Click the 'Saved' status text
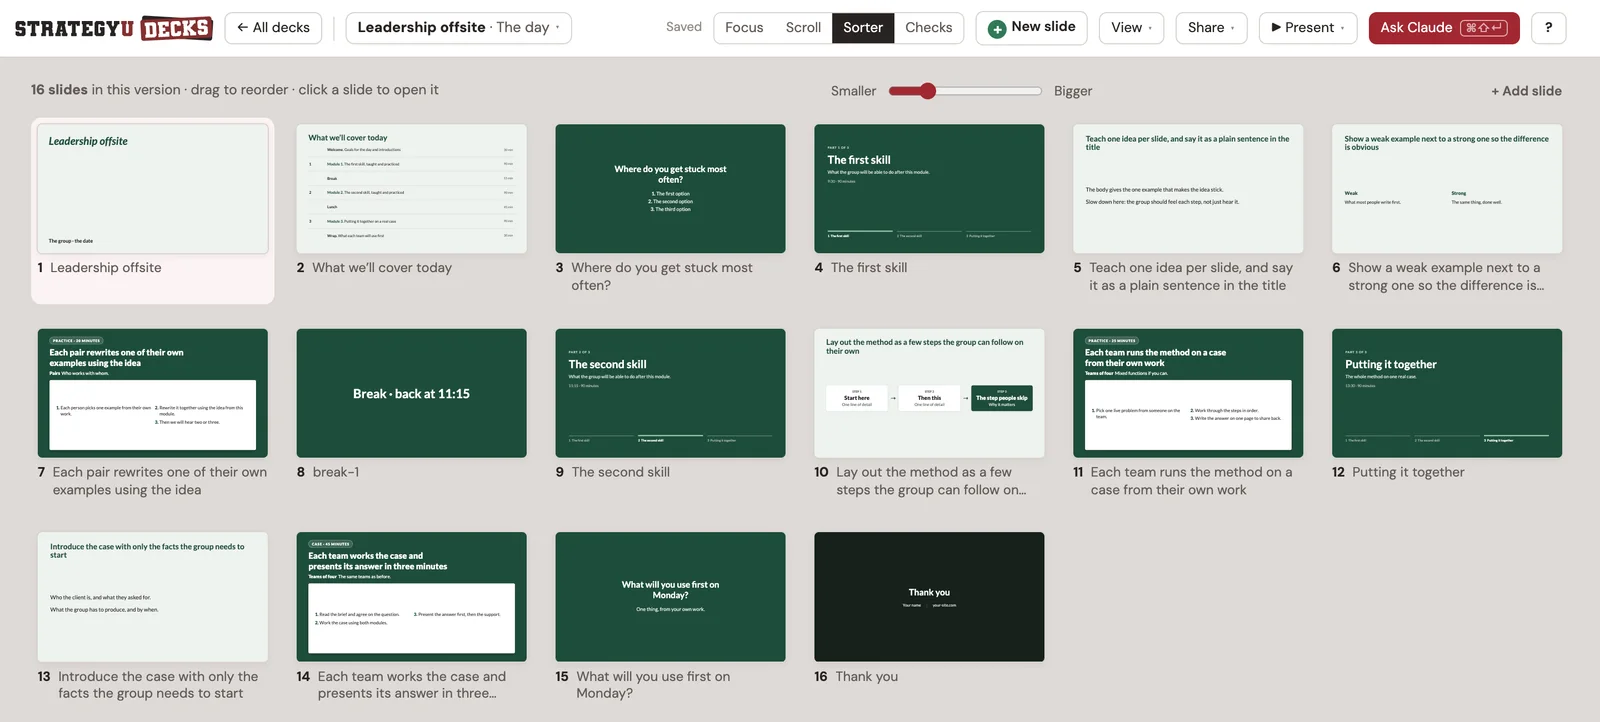The height and width of the screenshot is (722, 1600). (x=684, y=27)
